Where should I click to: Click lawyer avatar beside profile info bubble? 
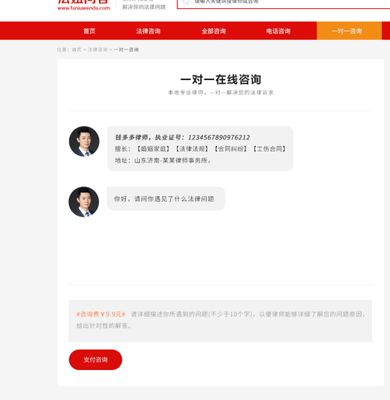pos(84,141)
